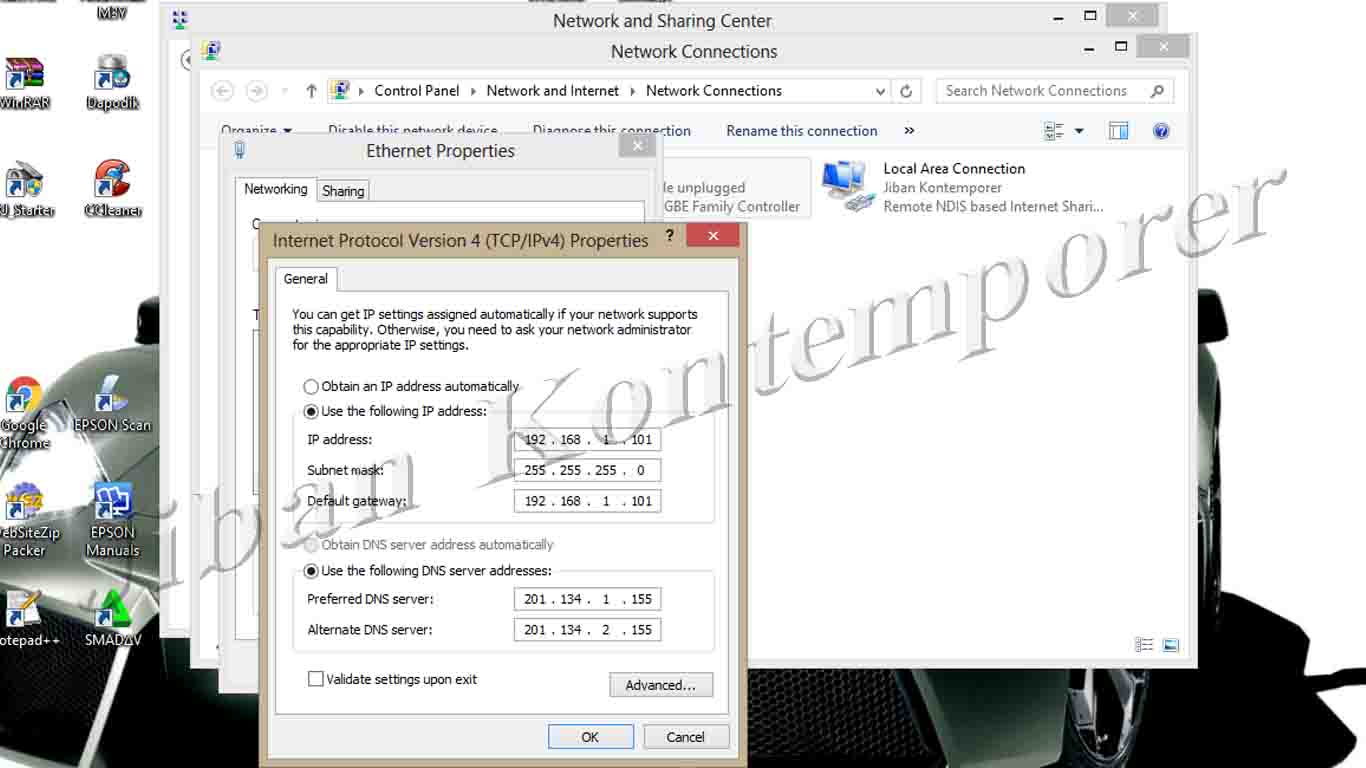Cancel the IPv4 Properties dialog
1366x768 pixels.
[x=685, y=737]
